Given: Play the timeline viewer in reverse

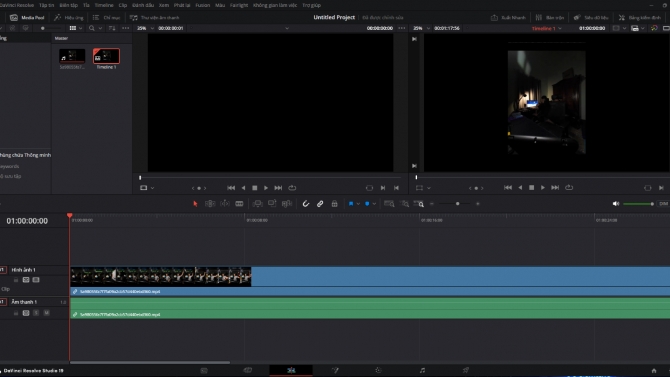Looking at the screenshot, I should 520,188.
